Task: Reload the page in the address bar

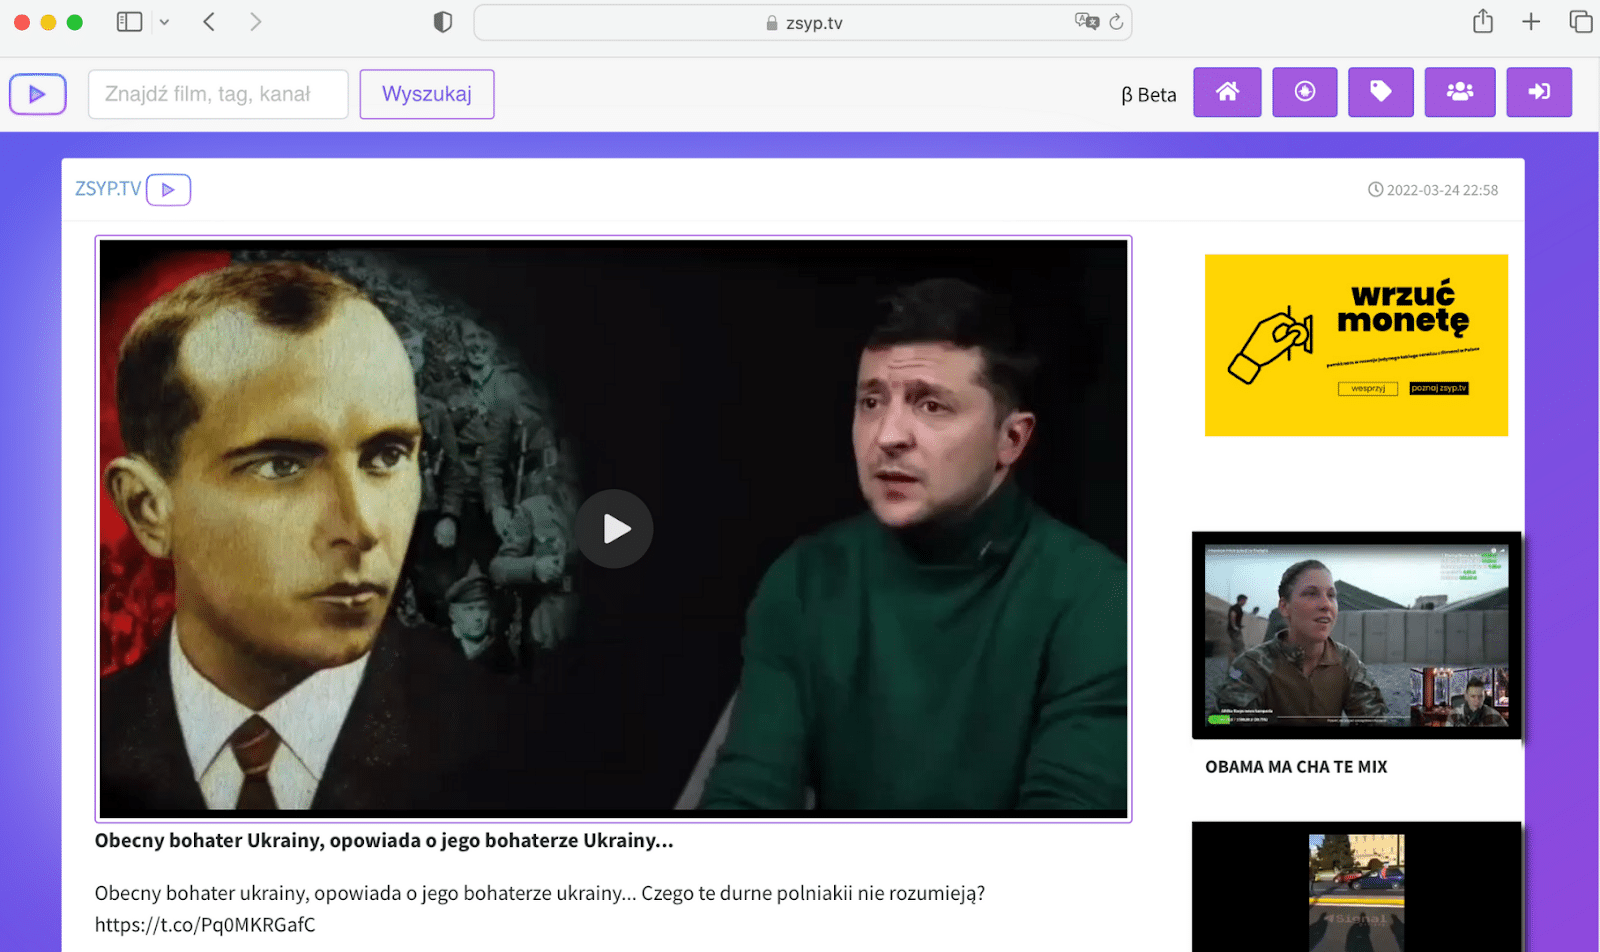Action: 1116,22
